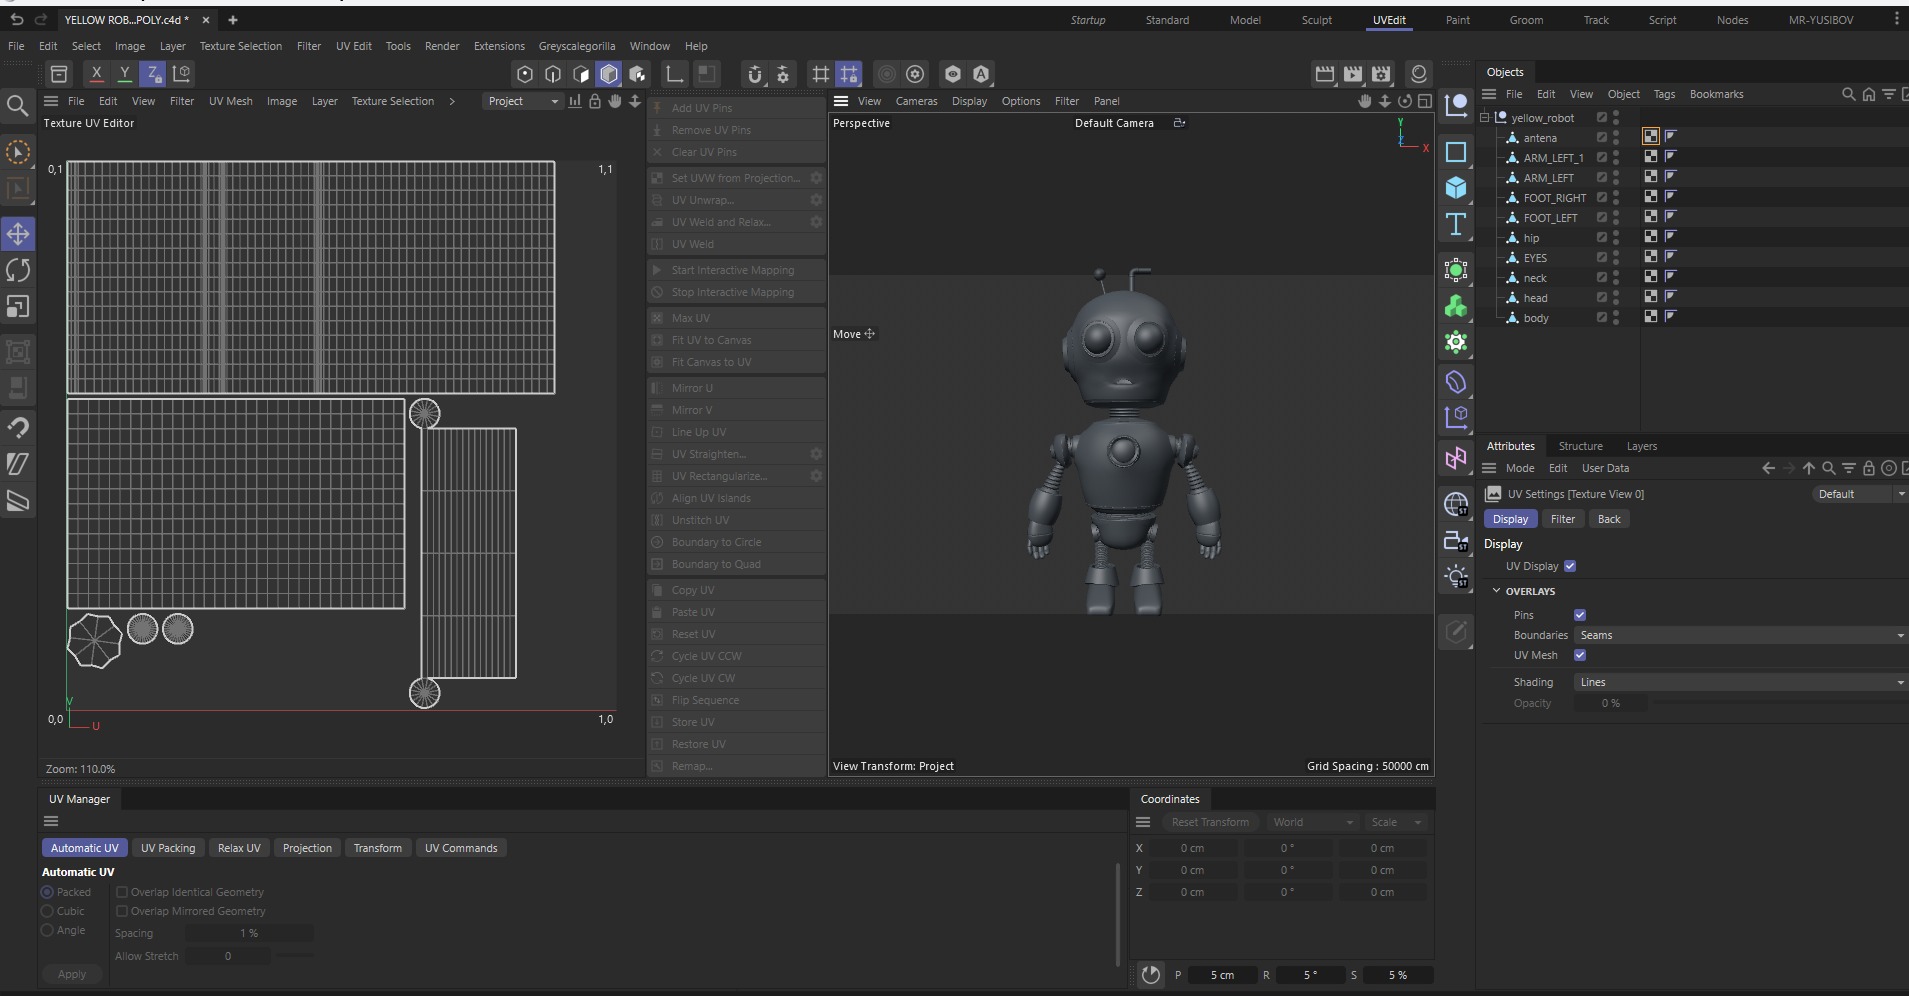Collapse the yellow_robot tree node
The height and width of the screenshot is (996, 1909).
pyautogui.click(x=1485, y=118)
